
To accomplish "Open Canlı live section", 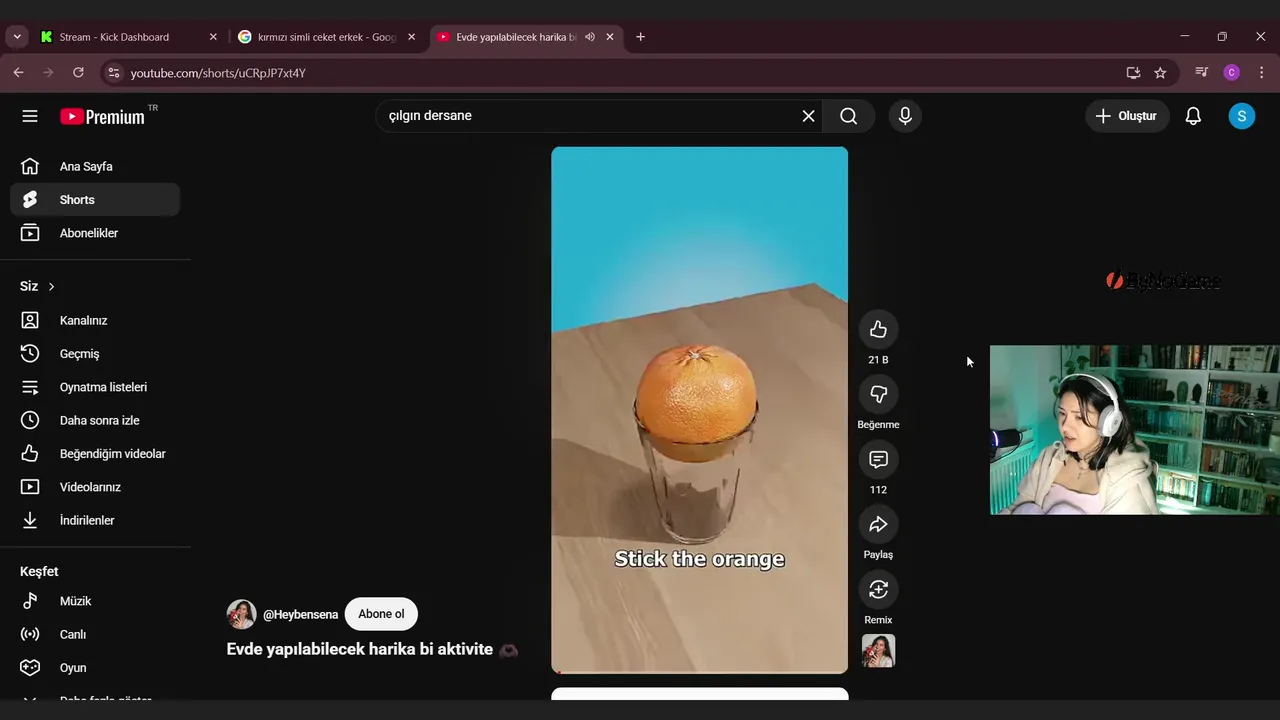I will 95,635.
